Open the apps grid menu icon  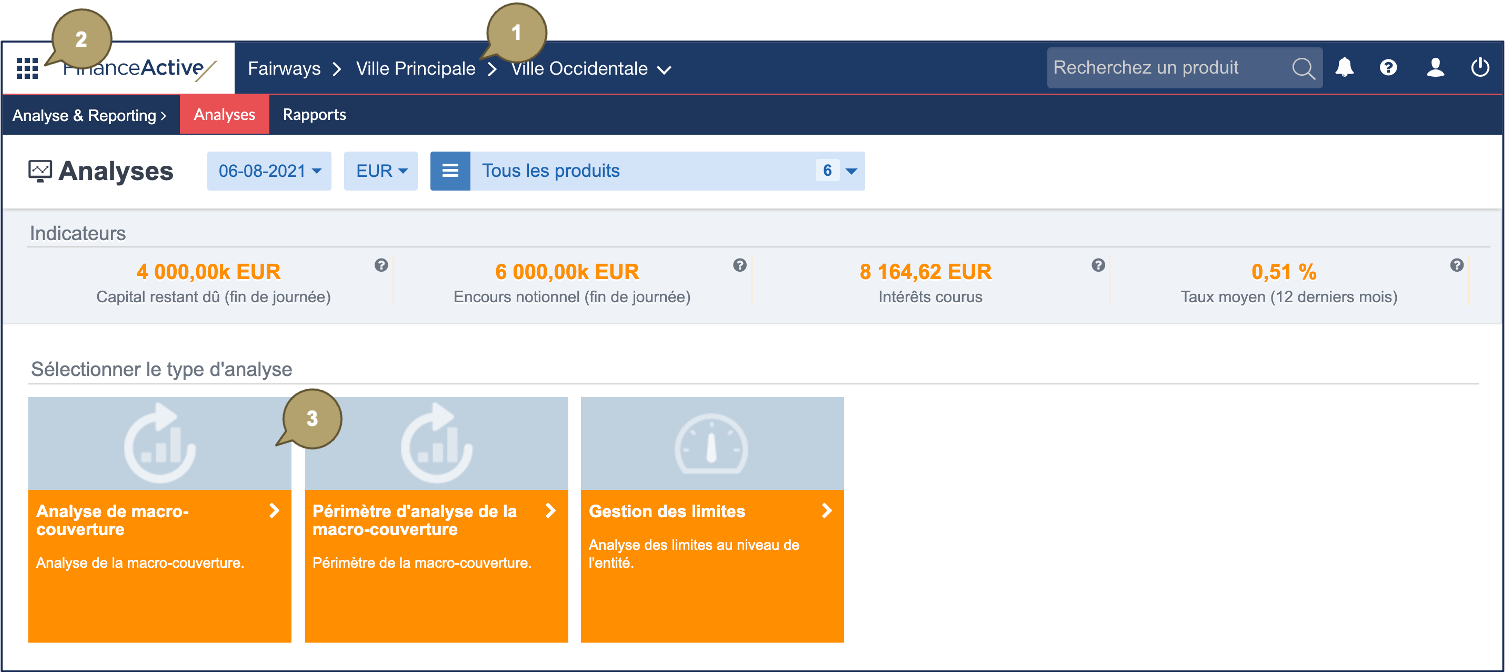point(28,69)
